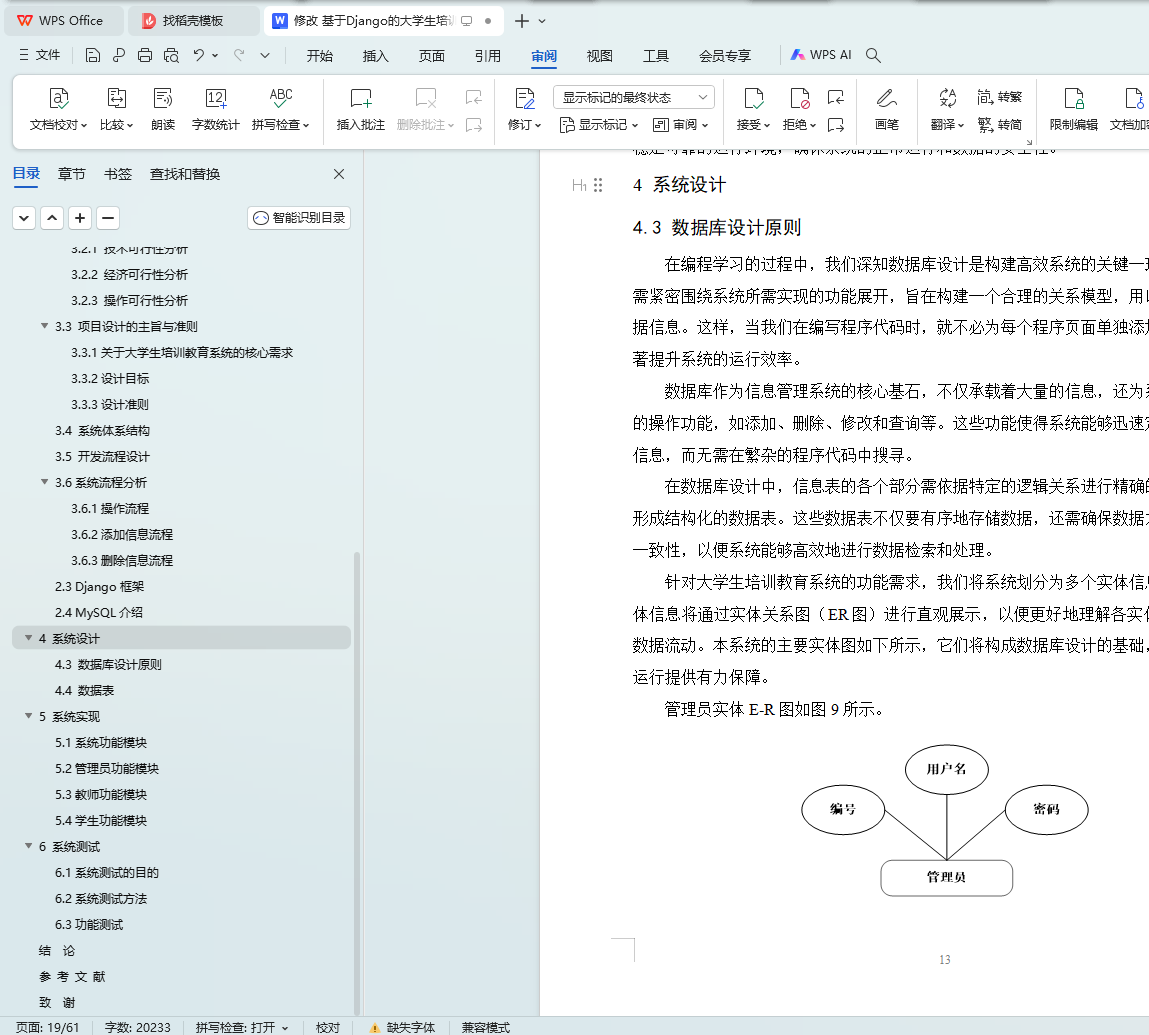Convert text with 转繁
1149x1035 pixels.
[x=1000, y=97]
